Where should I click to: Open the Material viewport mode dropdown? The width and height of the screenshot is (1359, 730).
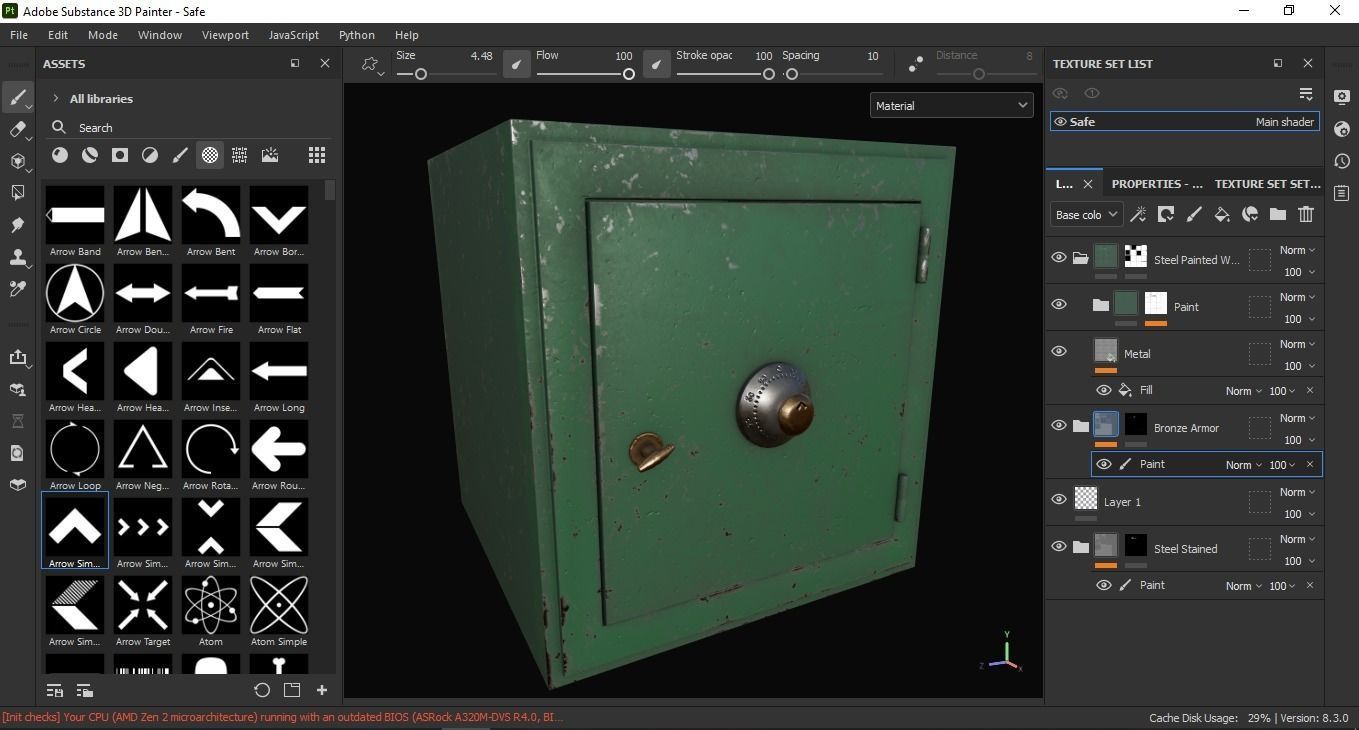tap(951, 105)
